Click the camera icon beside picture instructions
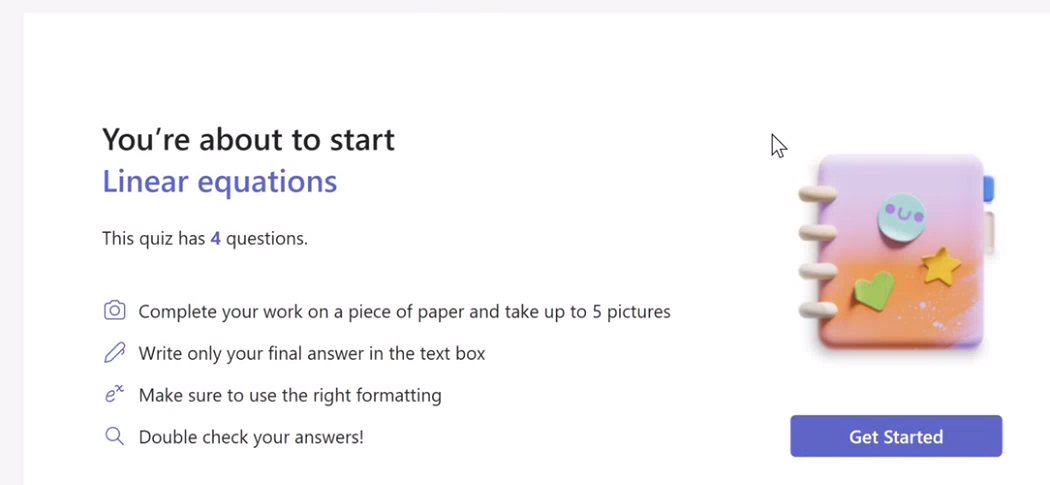This screenshot has height=485, width=1050. (115, 311)
